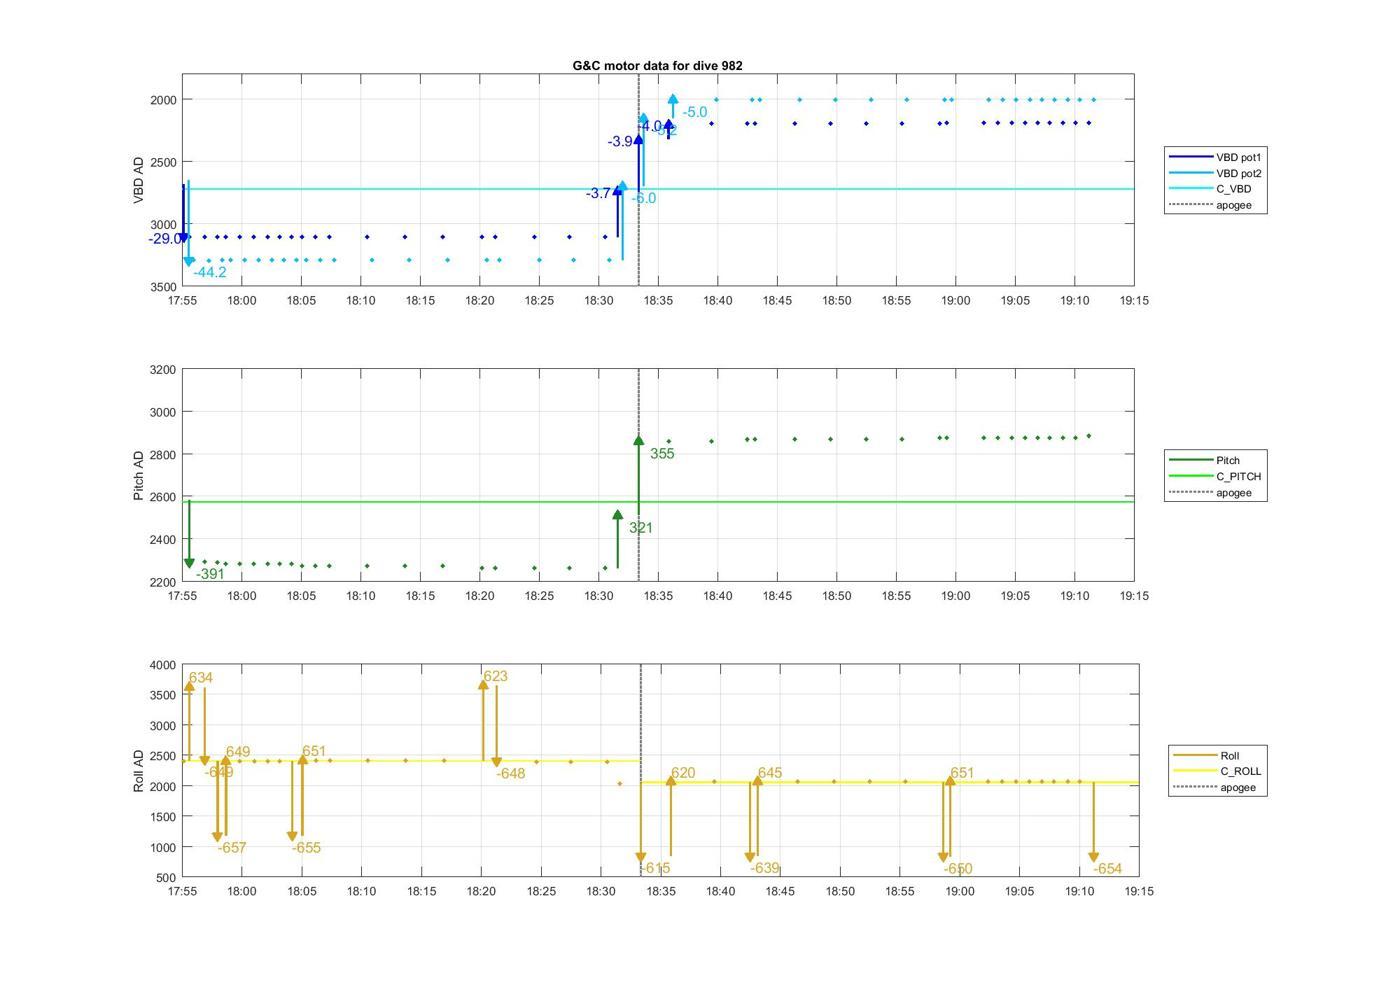Click the 'VBD AD' y-axis label
Viewport: 1400px width, 986px height.
pyautogui.click(x=138, y=180)
